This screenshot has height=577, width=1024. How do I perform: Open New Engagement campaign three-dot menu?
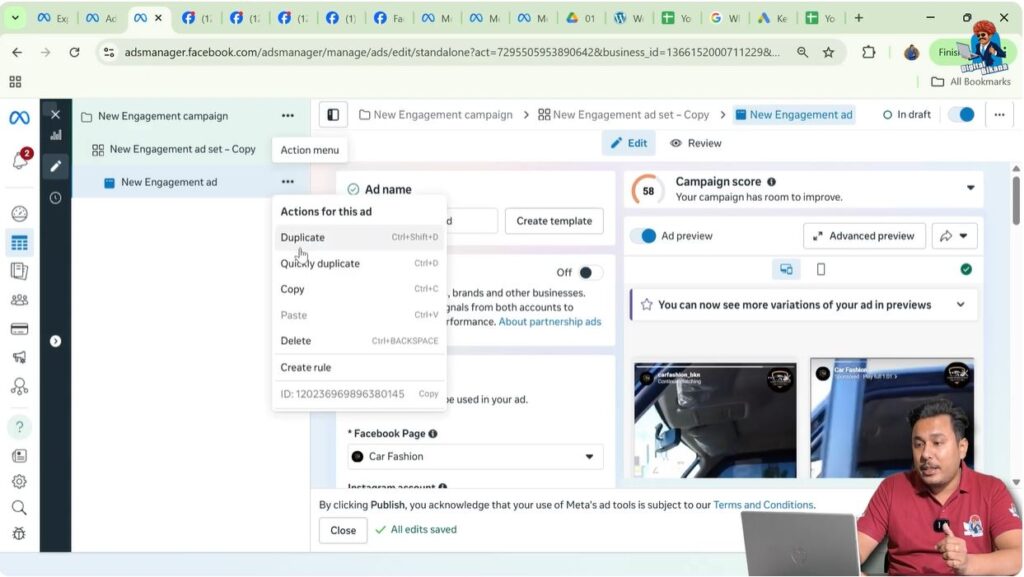(288, 116)
